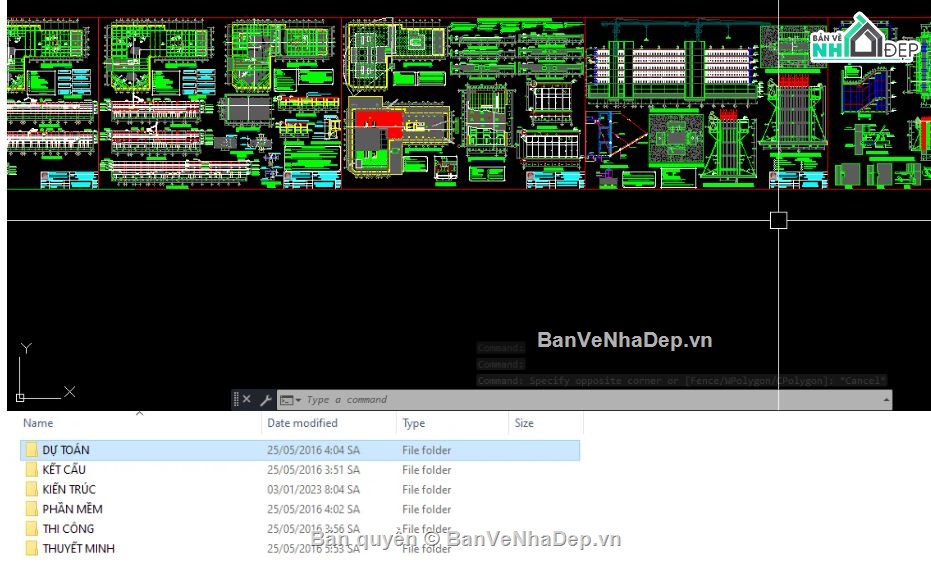Open the recent commands dropdown
The width and height of the screenshot is (931, 567).
click(x=290, y=400)
